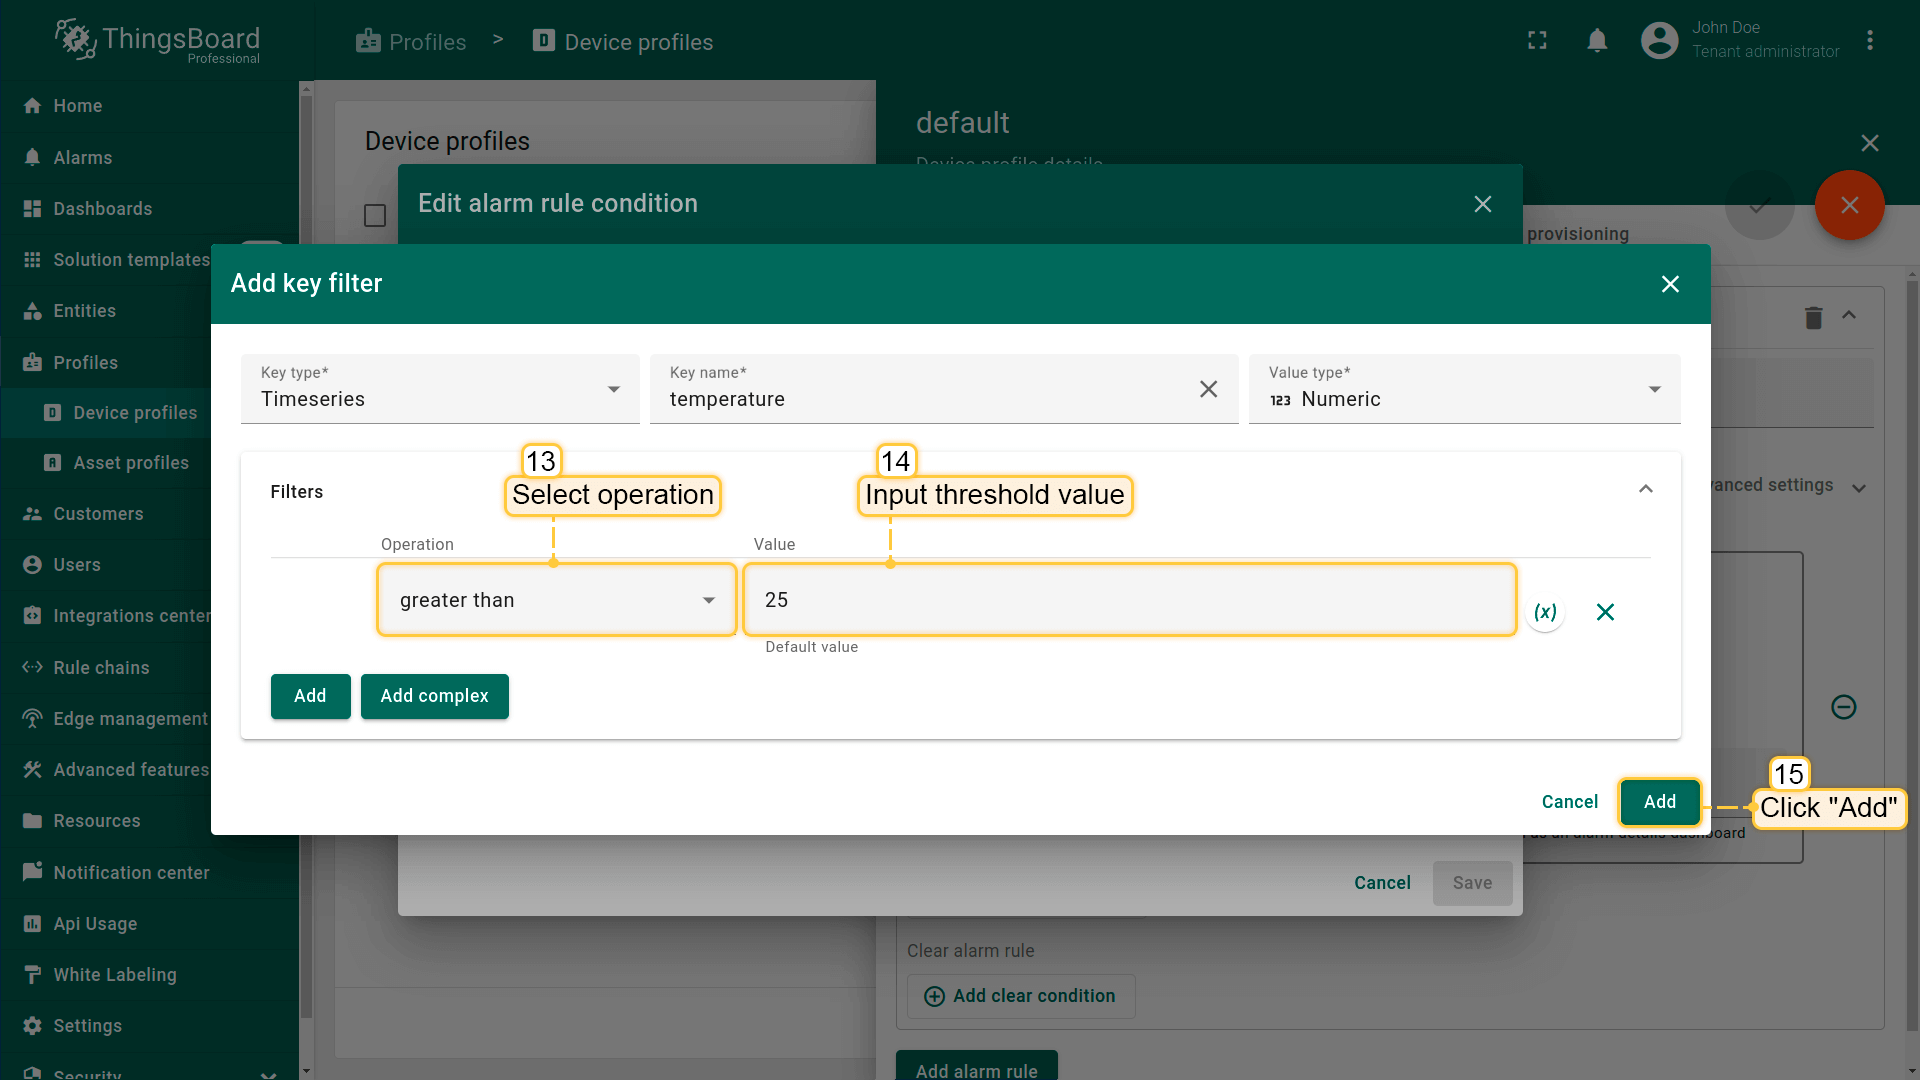This screenshot has height=1080, width=1920.
Task: Click the threshold value input field
Action: coord(1130,600)
